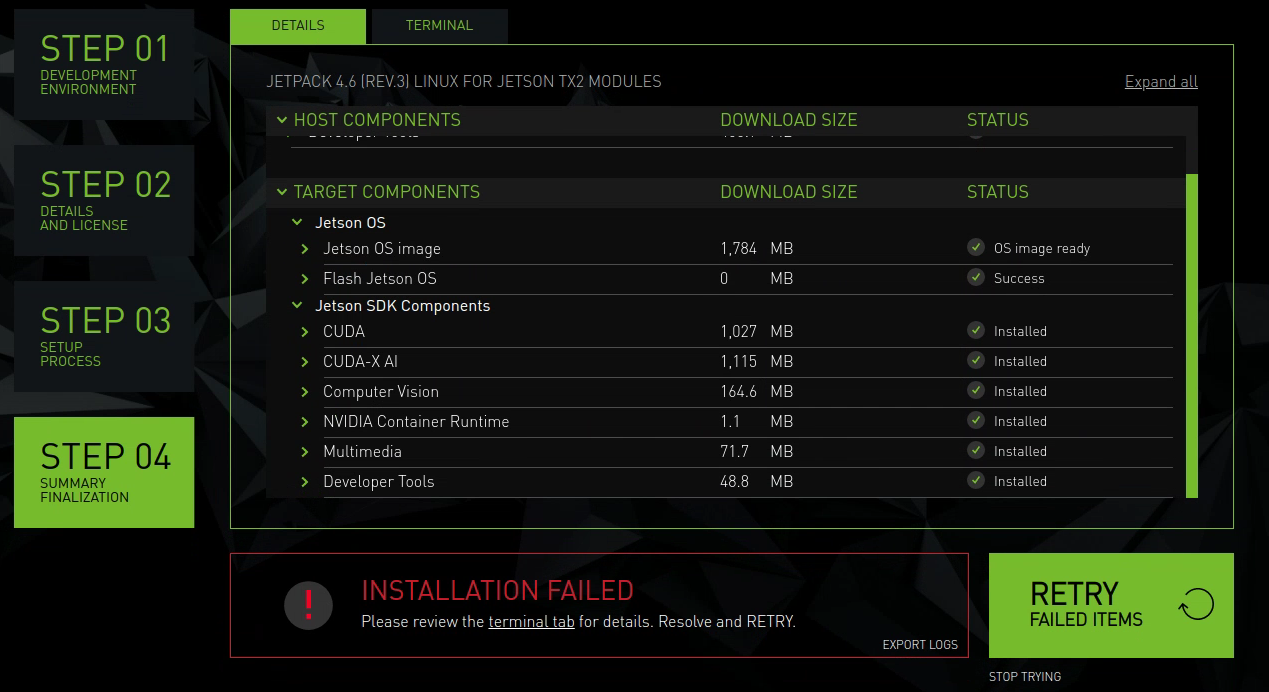
Task: Expand the NVIDIA Container Runtime row
Action: [x=305, y=422]
